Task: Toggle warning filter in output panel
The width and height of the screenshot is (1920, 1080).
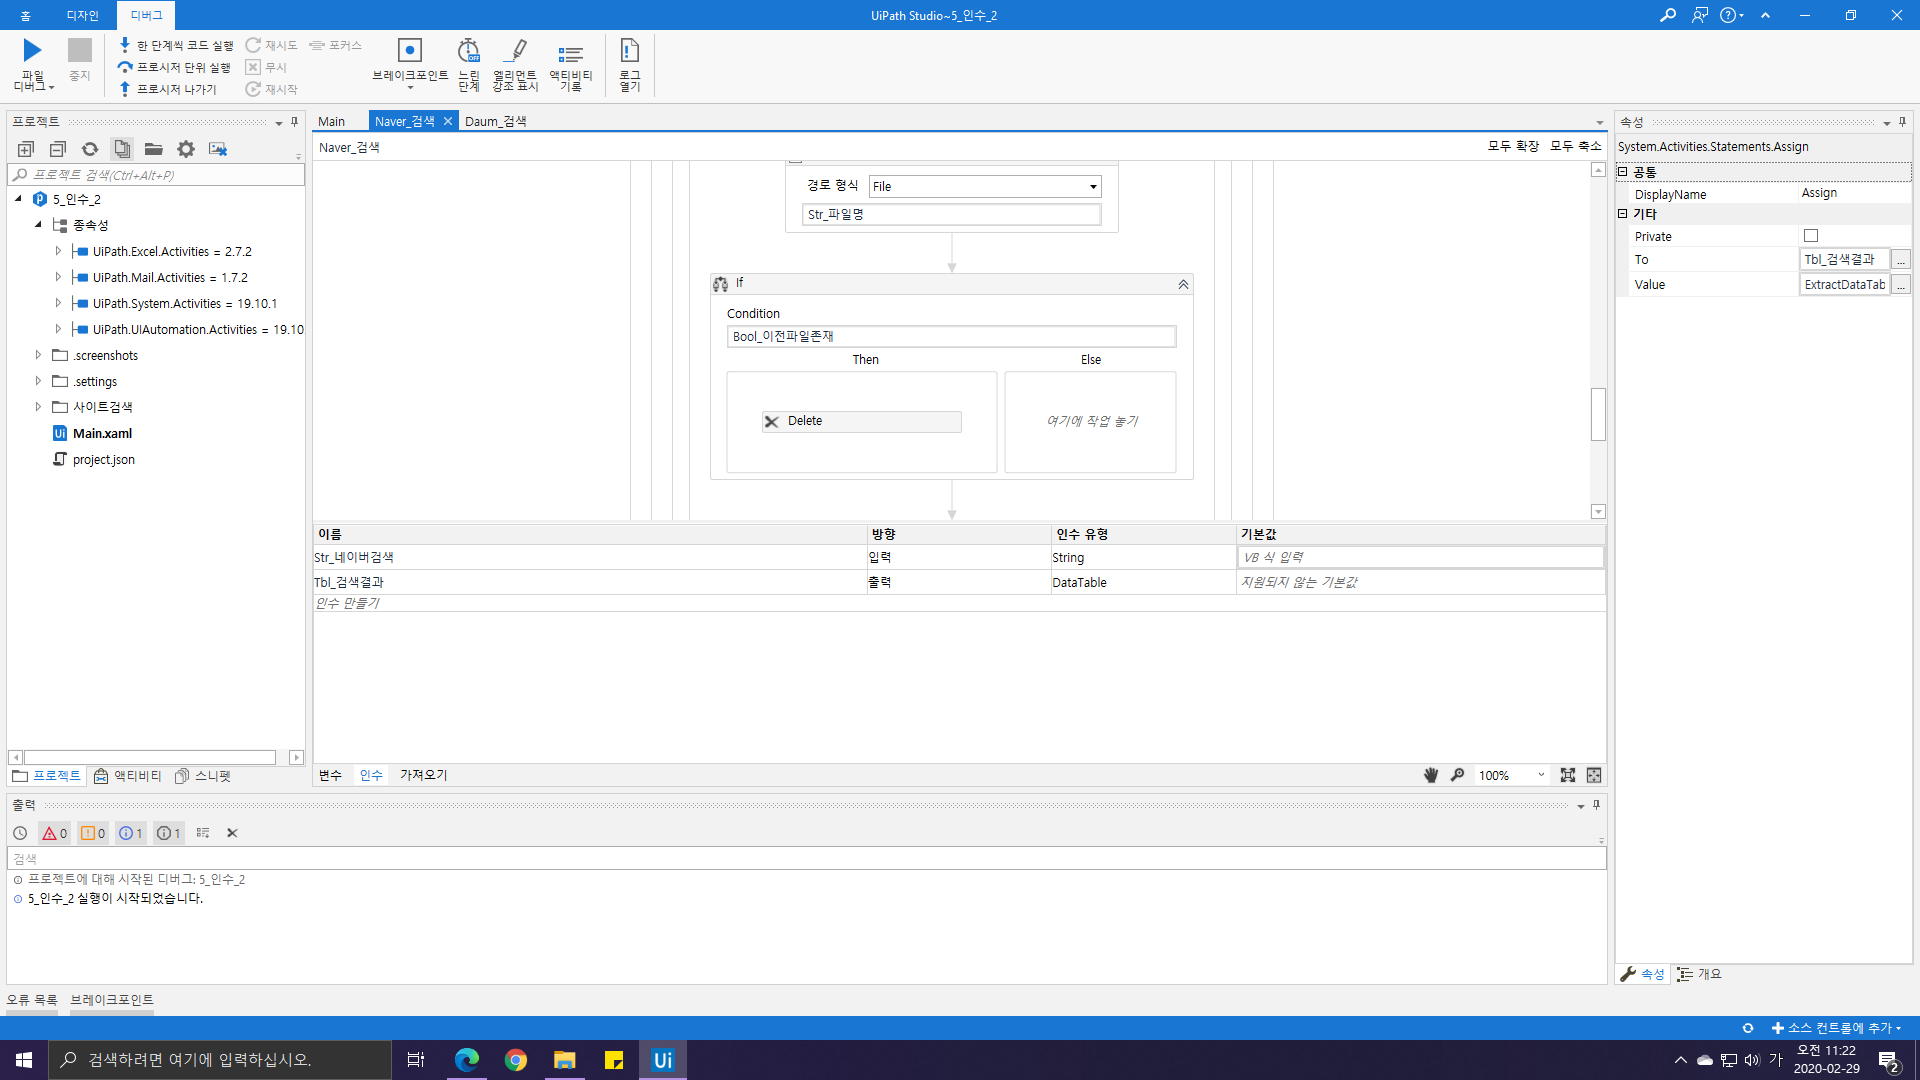Action: tap(93, 833)
